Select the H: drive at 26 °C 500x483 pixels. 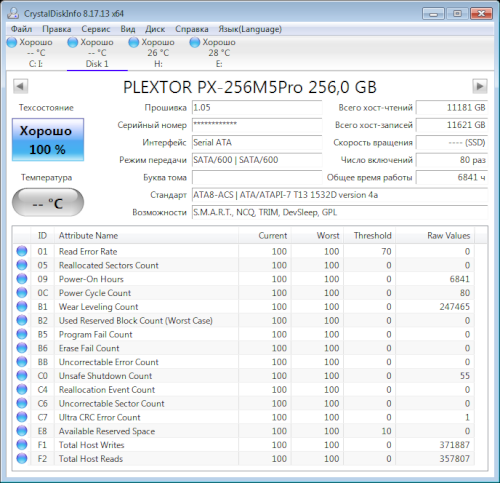[x=152, y=52]
